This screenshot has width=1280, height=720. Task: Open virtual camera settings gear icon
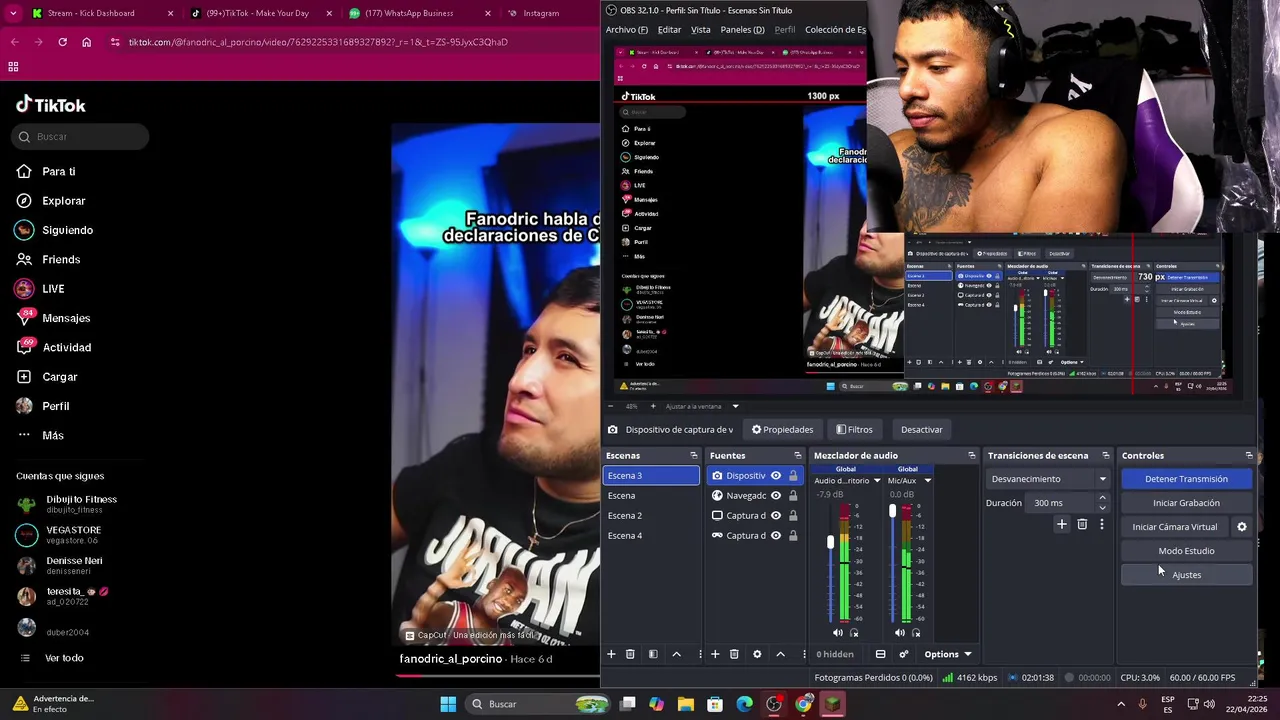(1242, 527)
